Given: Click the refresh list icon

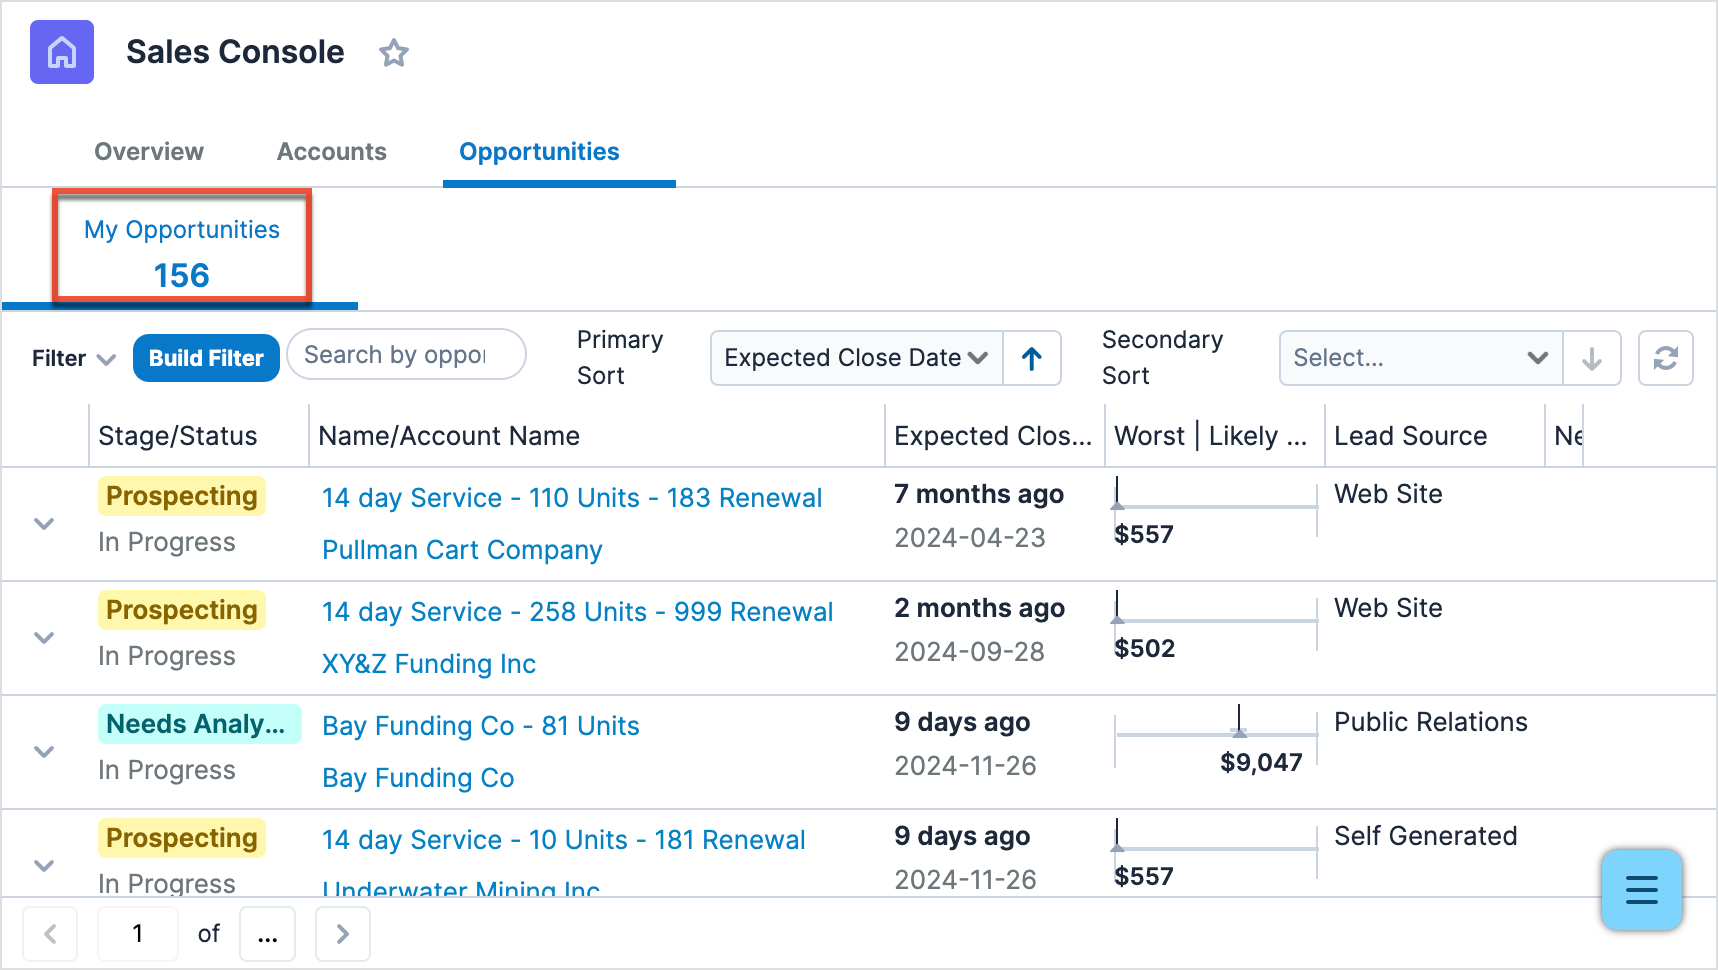Looking at the screenshot, I should (1665, 358).
